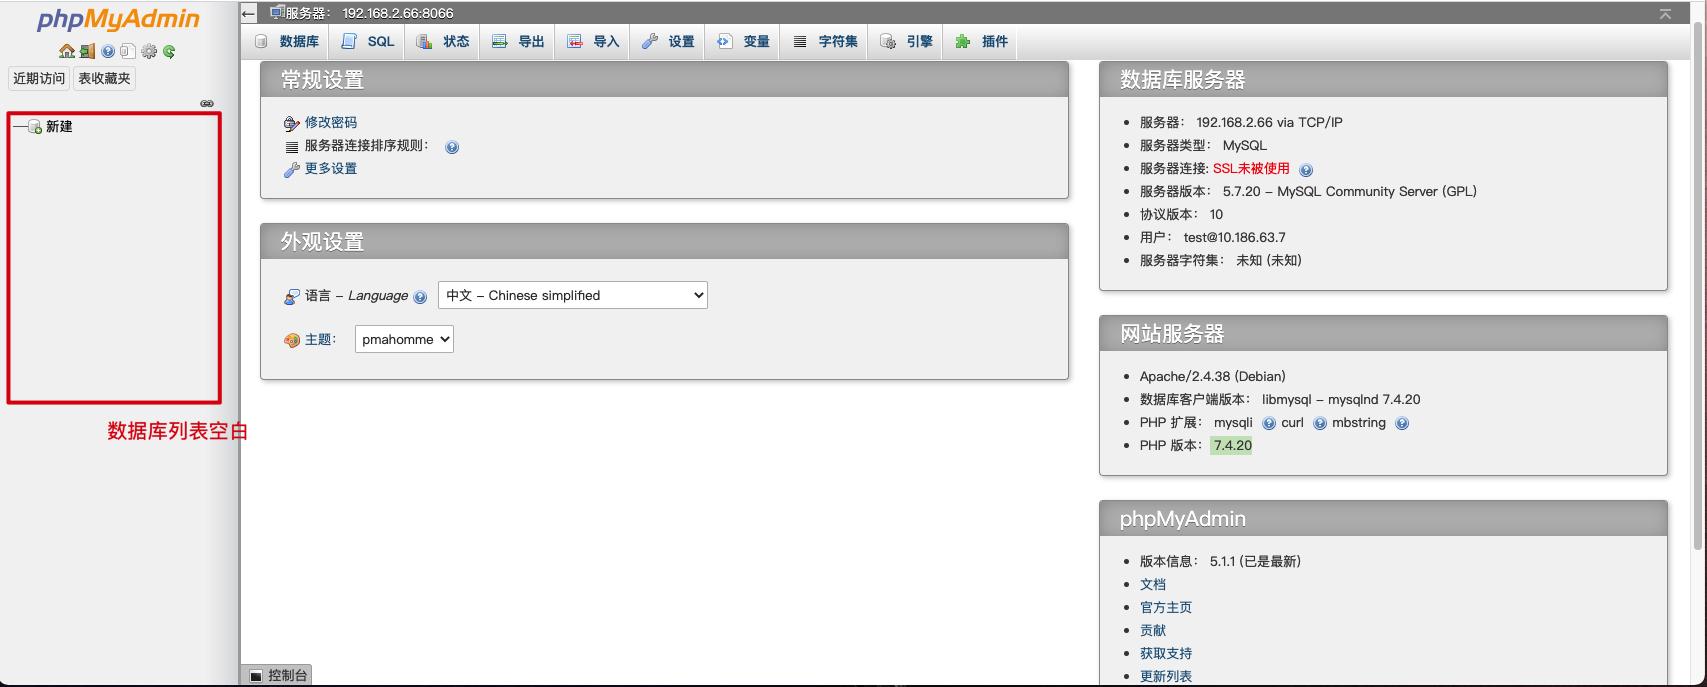The image size is (1707, 687).
Task: Click the user value test@10.186.63.7
Action: tap(1235, 237)
